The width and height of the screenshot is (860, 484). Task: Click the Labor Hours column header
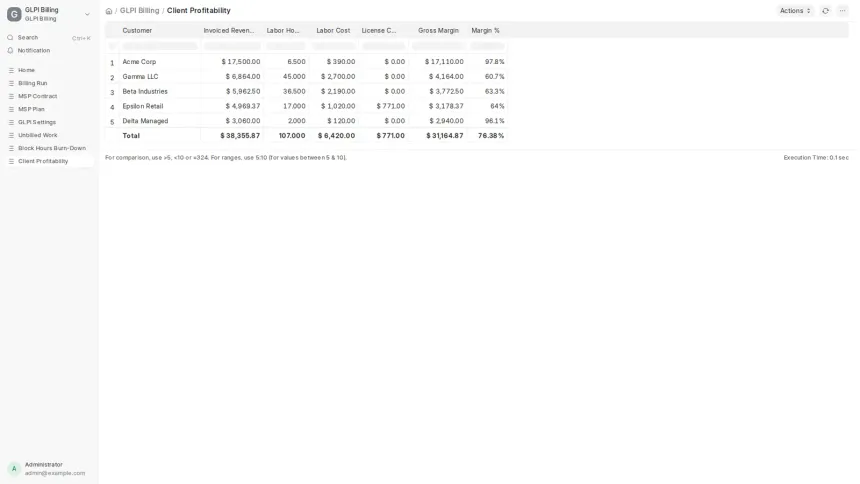point(286,31)
